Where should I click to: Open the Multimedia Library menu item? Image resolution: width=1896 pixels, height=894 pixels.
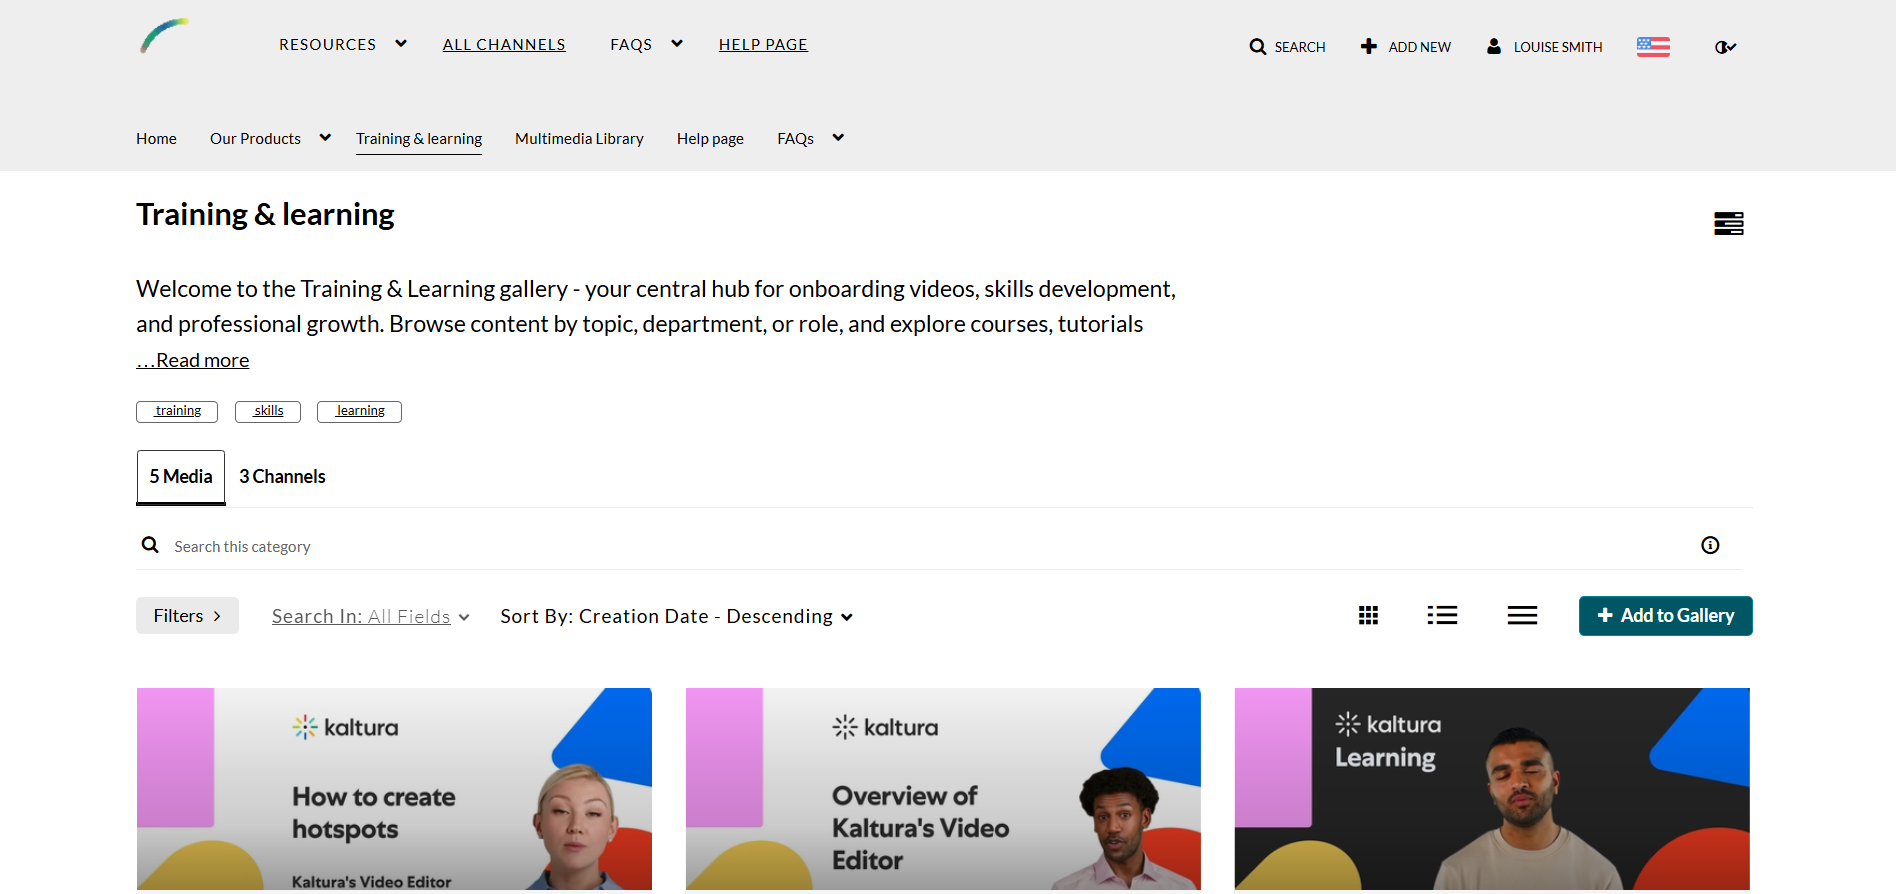coord(579,139)
